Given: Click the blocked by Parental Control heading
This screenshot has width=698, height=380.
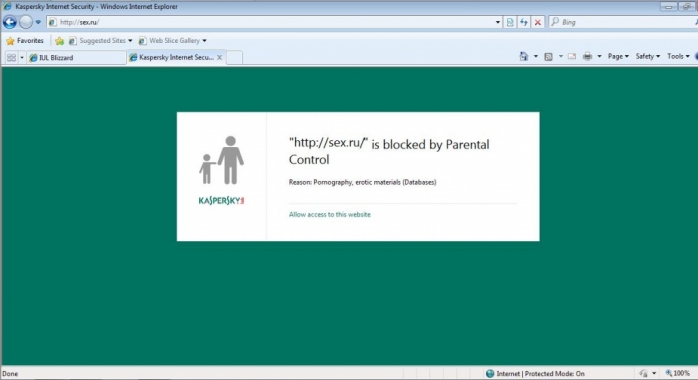Looking at the screenshot, I should [389, 151].
